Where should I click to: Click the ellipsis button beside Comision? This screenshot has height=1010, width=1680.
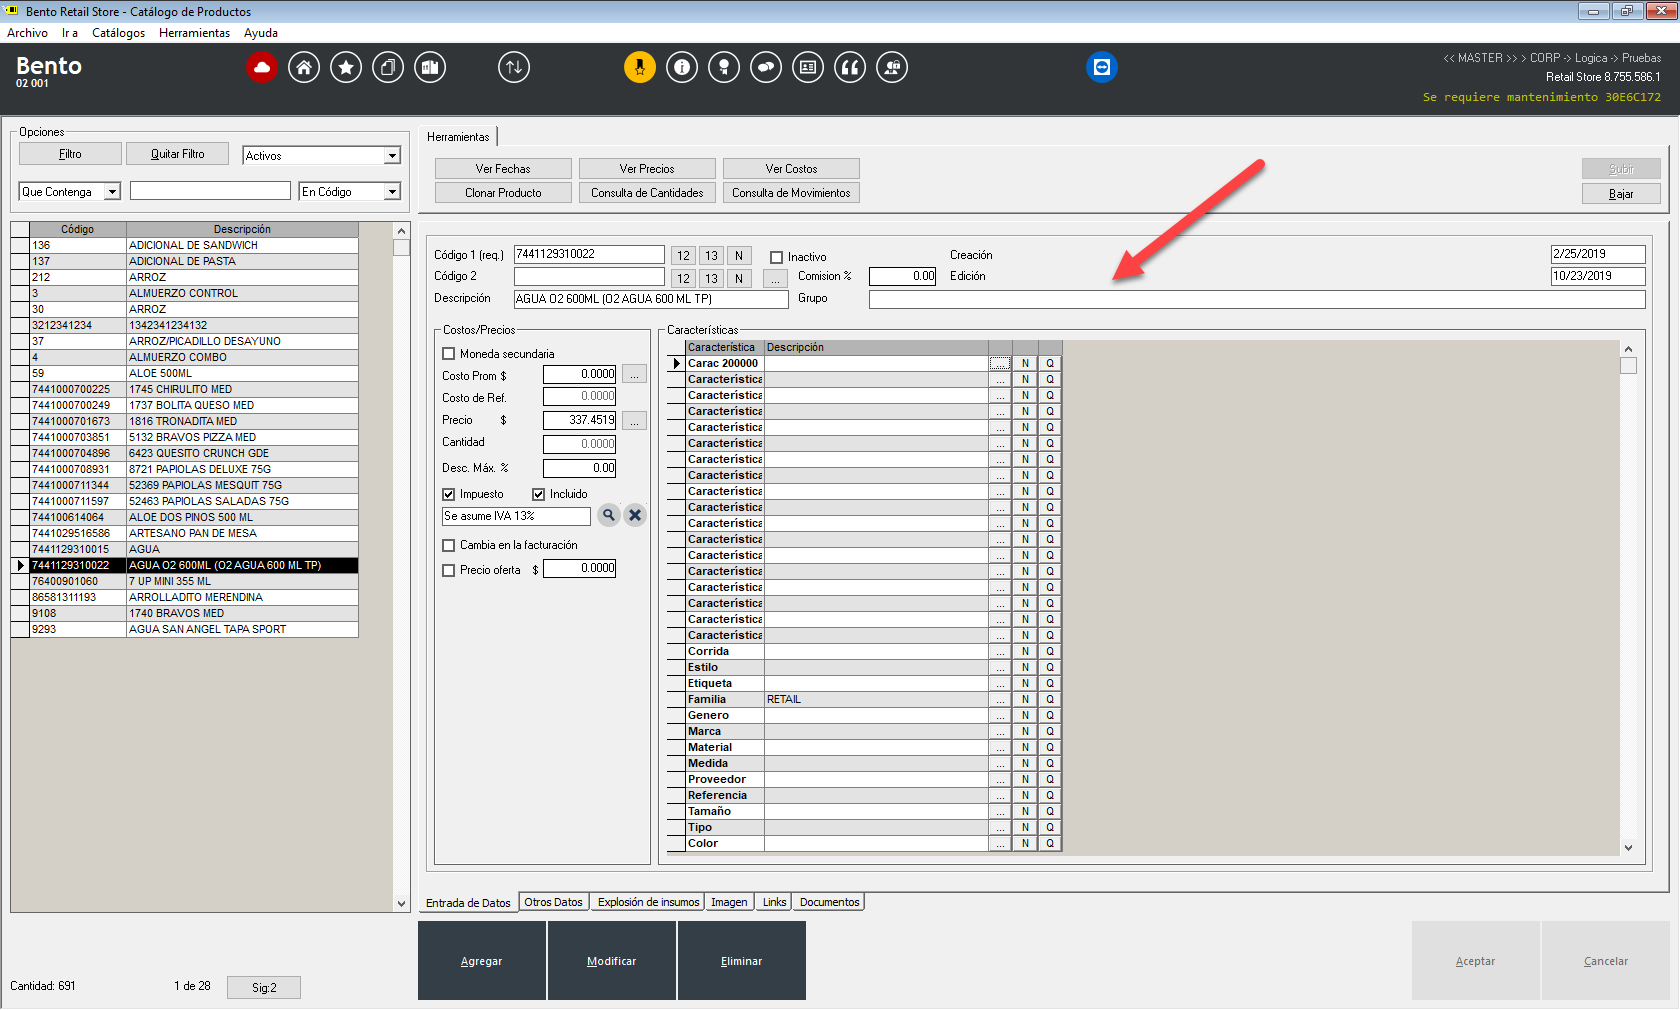coord(775,278)
